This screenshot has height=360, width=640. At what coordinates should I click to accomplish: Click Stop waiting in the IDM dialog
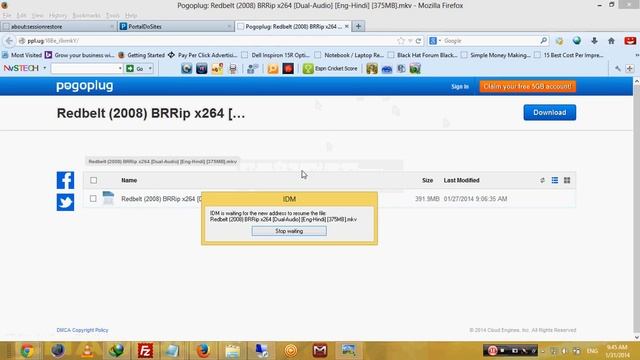tap(289, 231)
